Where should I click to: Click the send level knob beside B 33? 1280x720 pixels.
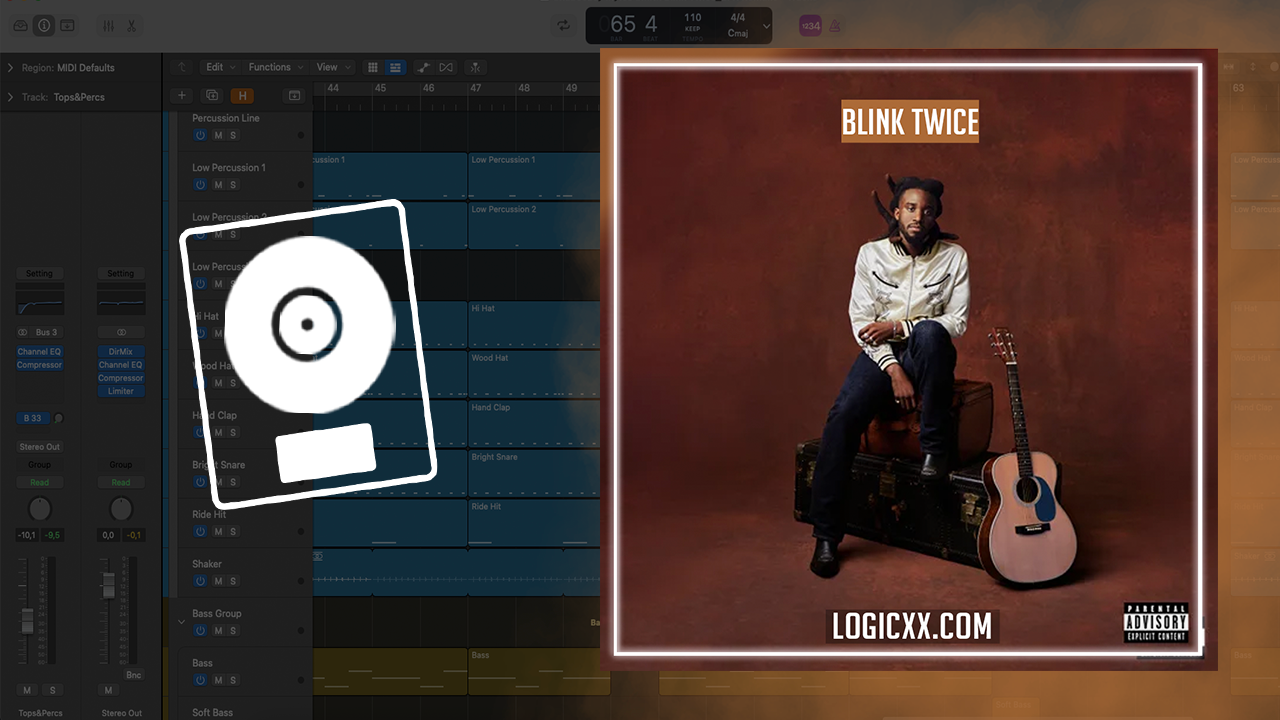coord(58,418)
